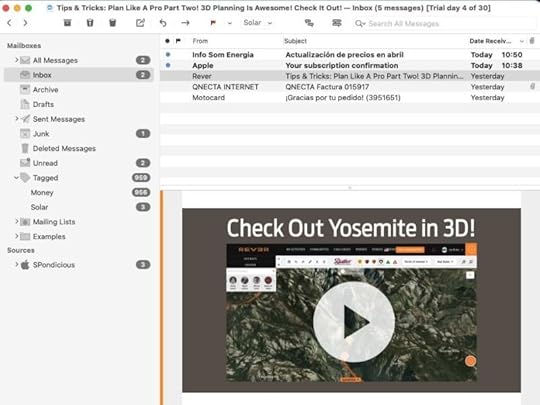Click the Junk count badge
The image size is (540, 405).
pos(143,134)
